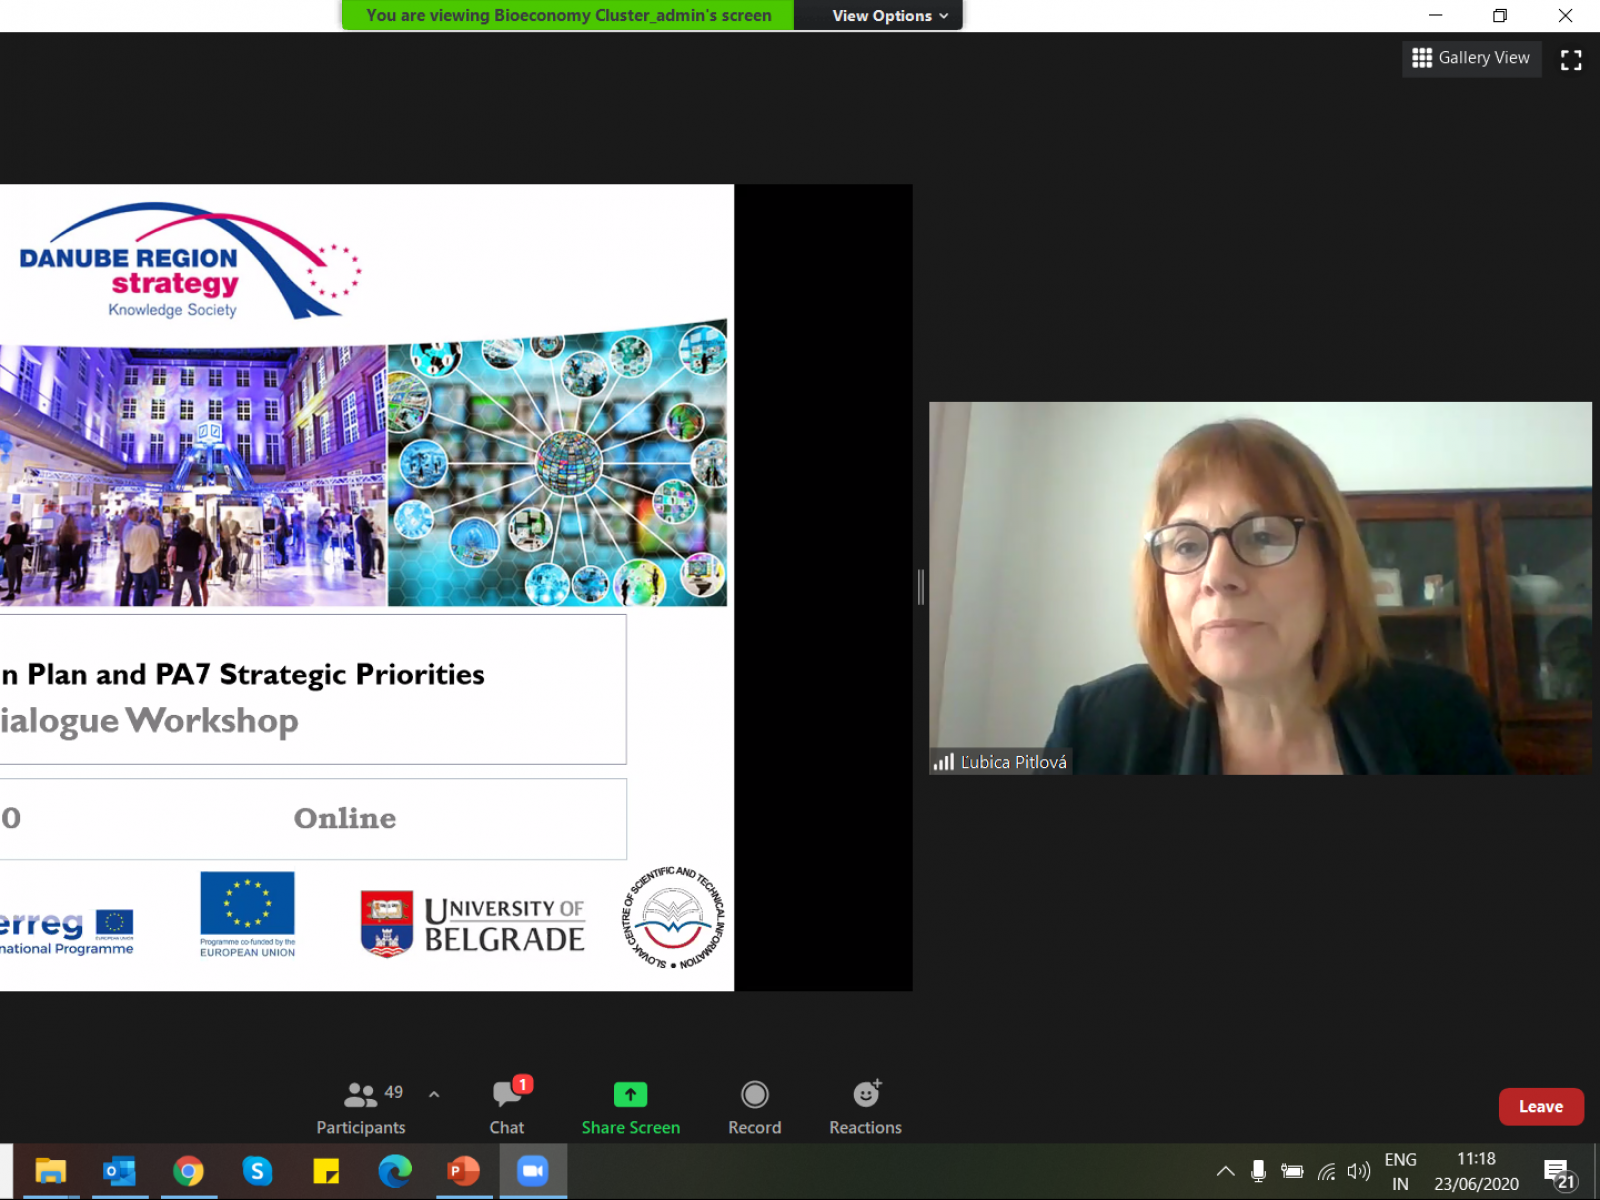
Task: Open the Windows notification center
Action: (1558, 1172)
